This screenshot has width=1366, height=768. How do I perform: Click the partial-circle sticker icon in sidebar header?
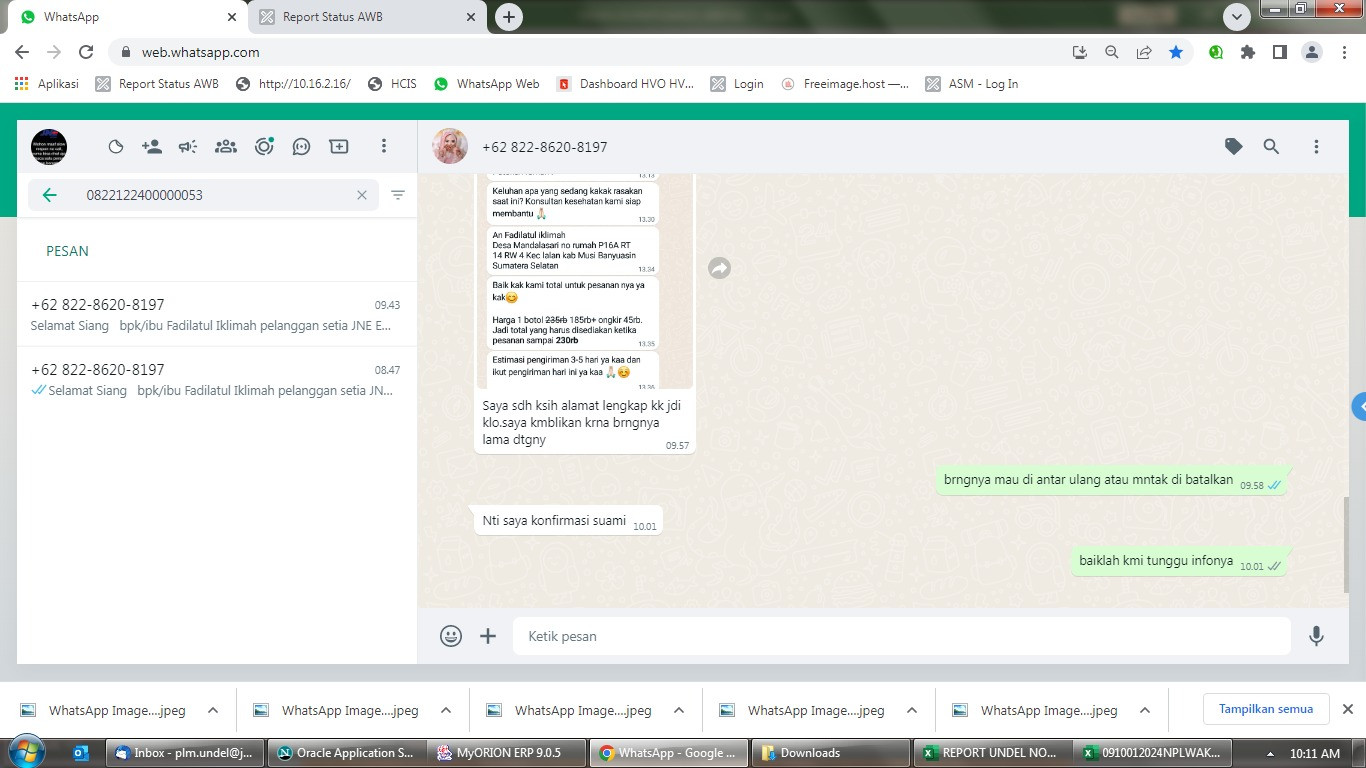coord(116,147)
